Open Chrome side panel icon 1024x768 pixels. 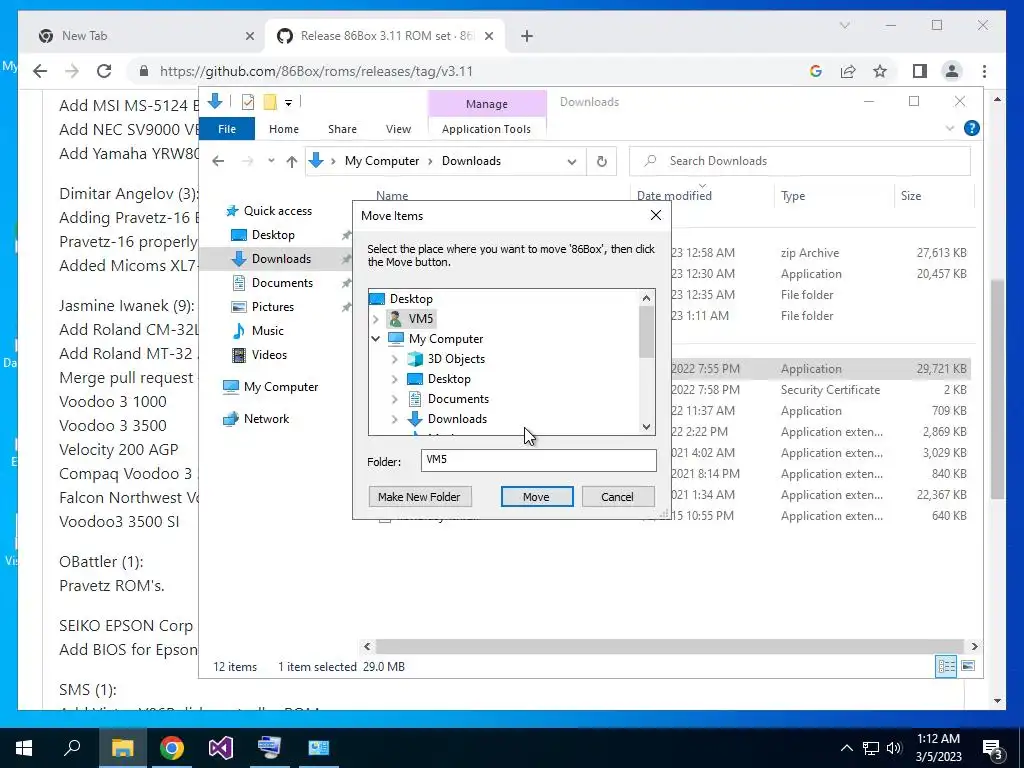pos(920,71)
